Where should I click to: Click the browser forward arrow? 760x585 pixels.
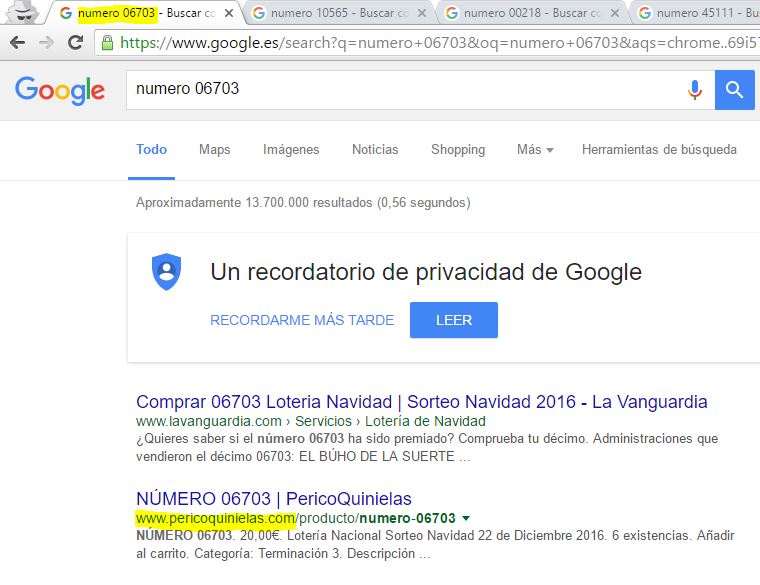46,43
